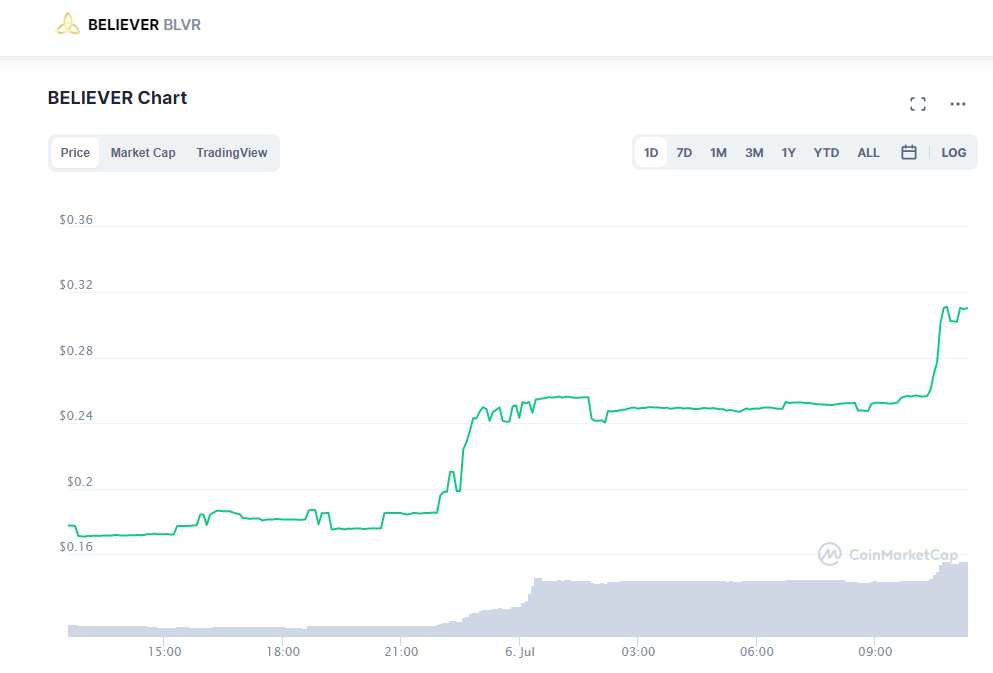Screen dimensions: 993x673
Task: Click the volume bars area below chart
Action: [518, 599]
